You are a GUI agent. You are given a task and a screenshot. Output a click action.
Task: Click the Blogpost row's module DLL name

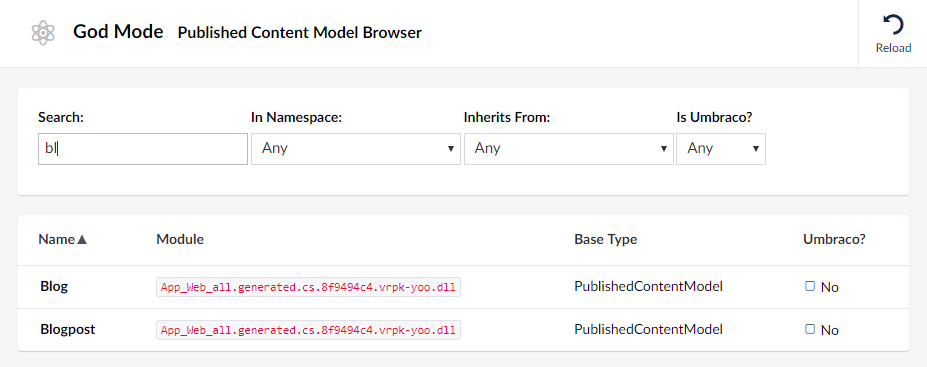click(308, 330)
